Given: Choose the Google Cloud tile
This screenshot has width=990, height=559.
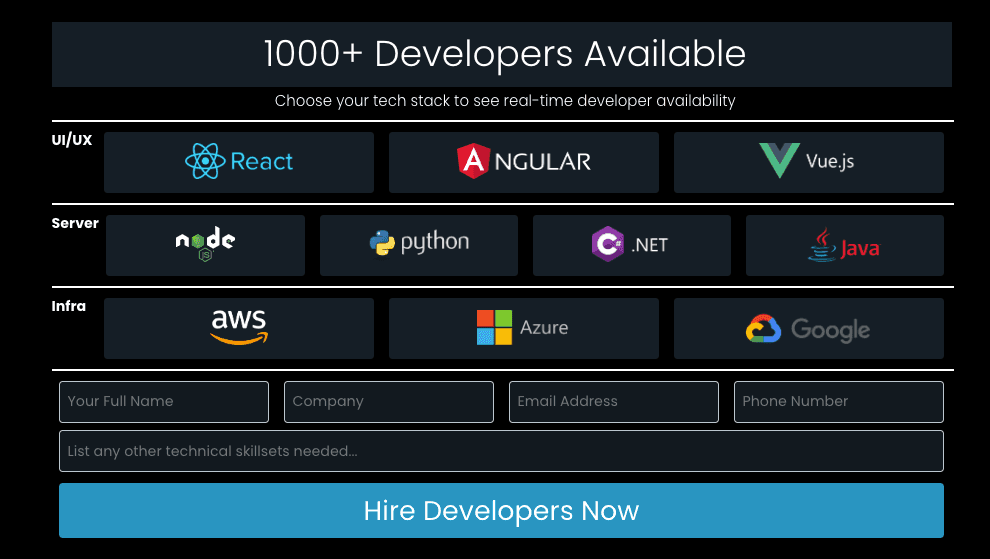Looking at the screenshot, I should 809,328.
